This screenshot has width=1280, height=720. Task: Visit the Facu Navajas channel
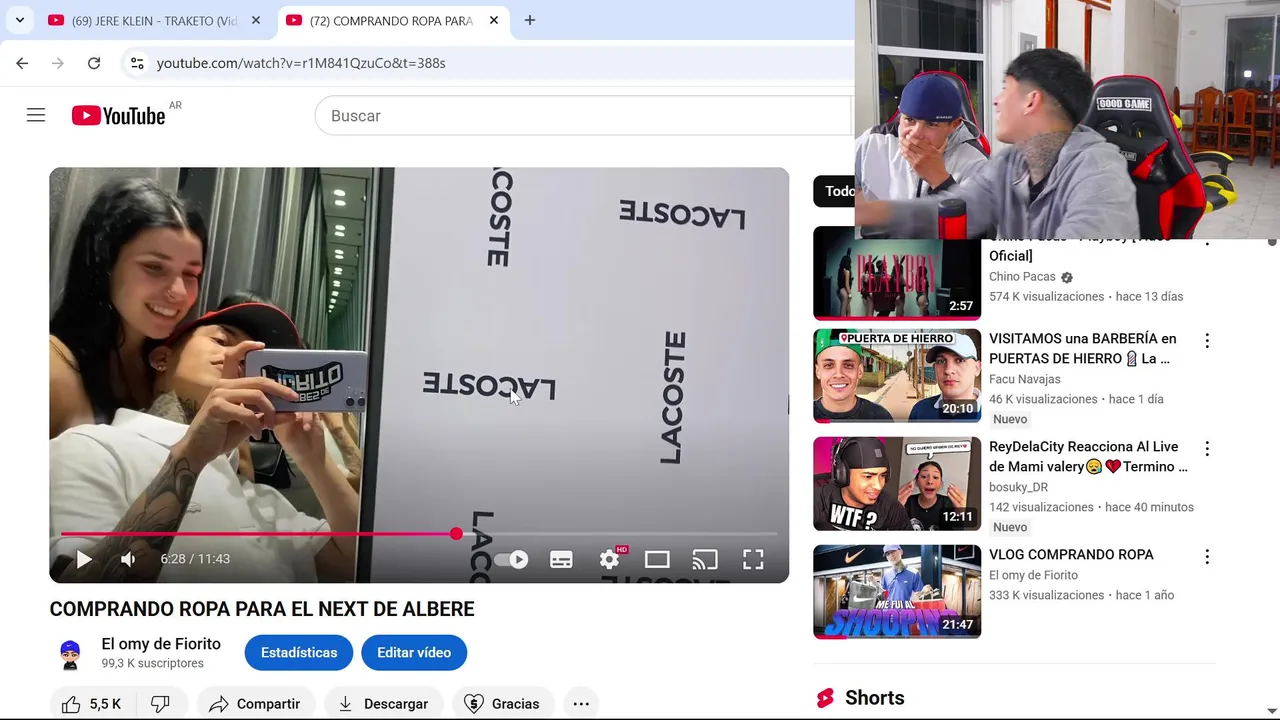click(1025, 379)
